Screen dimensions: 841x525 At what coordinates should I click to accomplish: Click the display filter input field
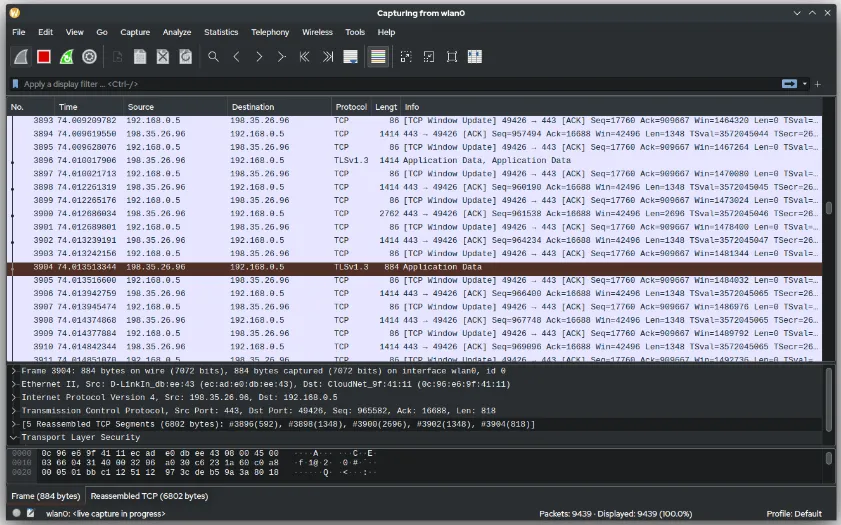pyautogui.click(x=400, y=84)
